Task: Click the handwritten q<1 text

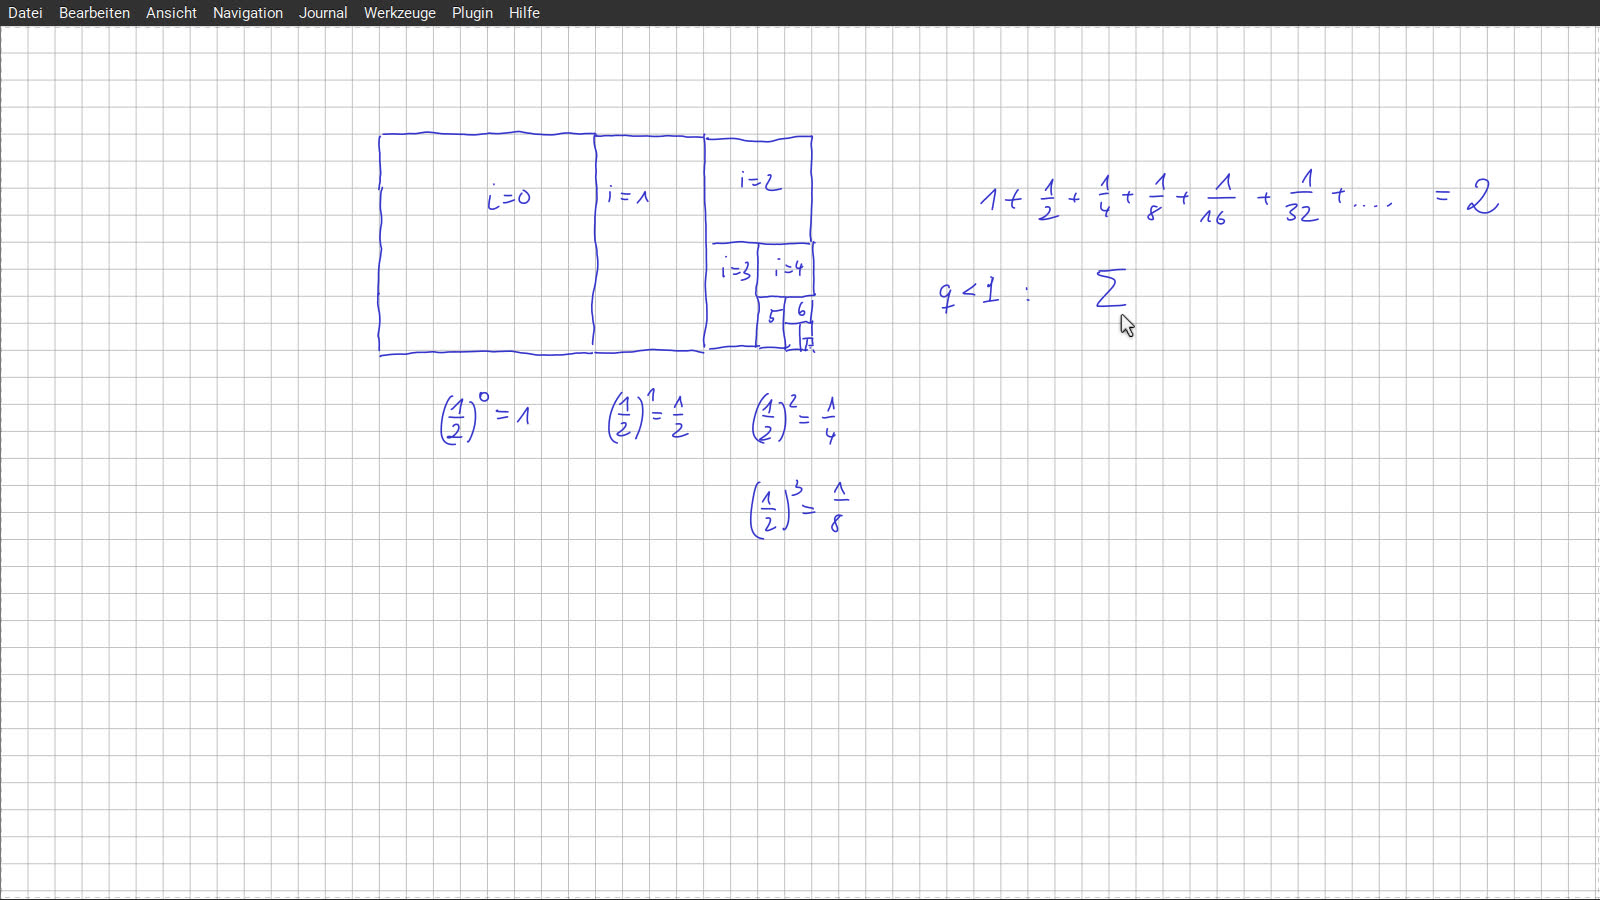Action: [x=969, y=294]
